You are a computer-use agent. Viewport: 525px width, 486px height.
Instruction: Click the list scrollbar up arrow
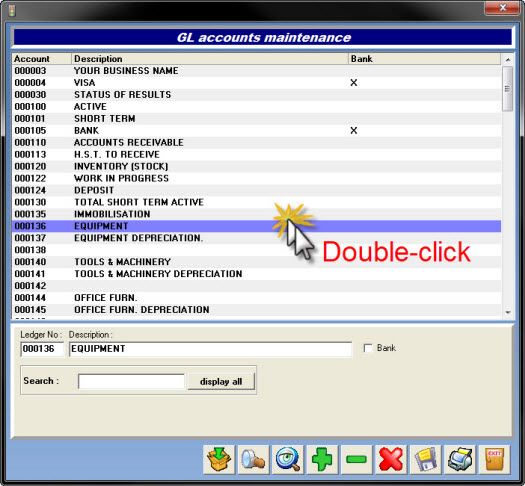[x=508, y=59]
